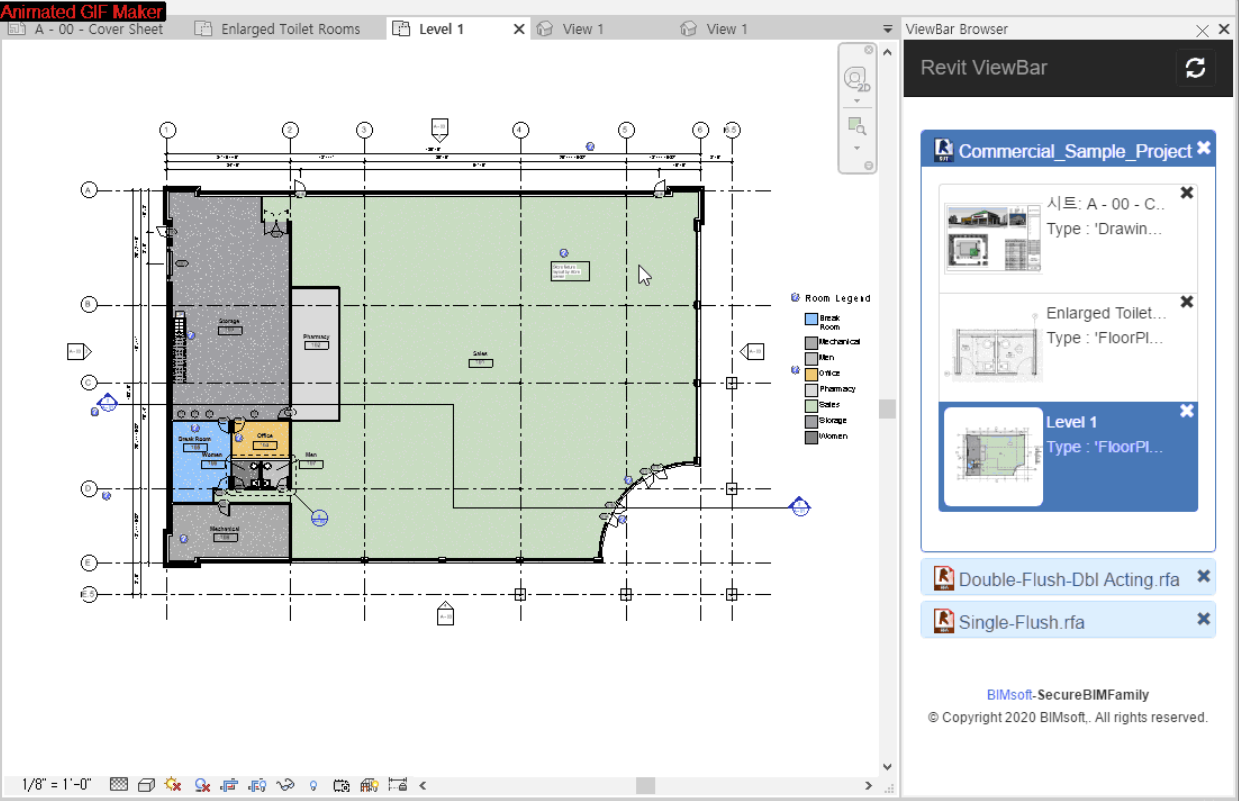Click the Temporary View Properties icon
The height and width of the screenshot is (801, 1239).
pos(341,785)
